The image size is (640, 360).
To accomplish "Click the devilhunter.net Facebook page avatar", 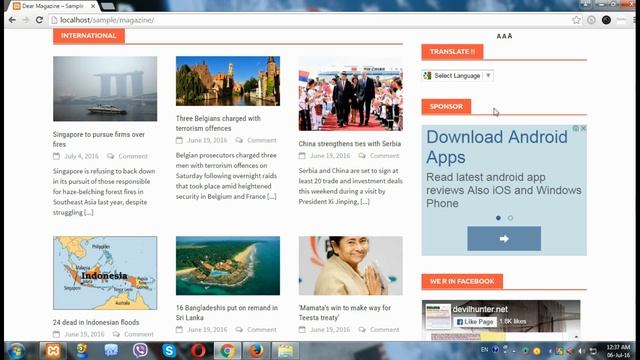I will 438,316.
